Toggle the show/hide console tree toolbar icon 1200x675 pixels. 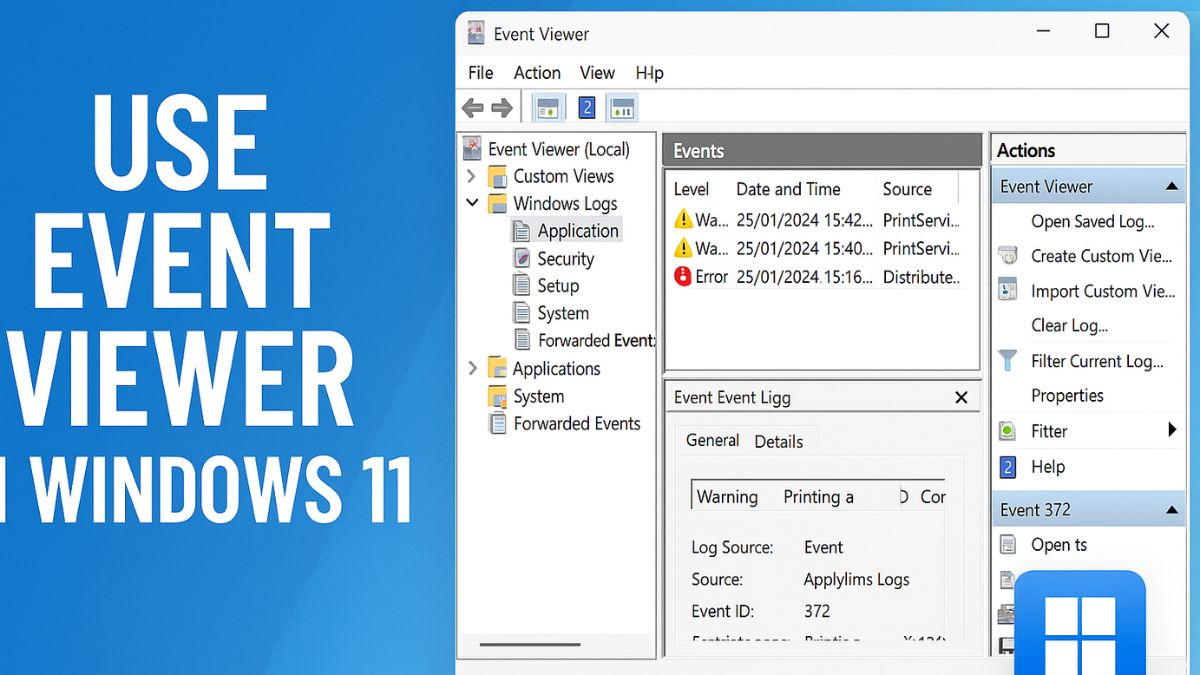tap(547, 108)
